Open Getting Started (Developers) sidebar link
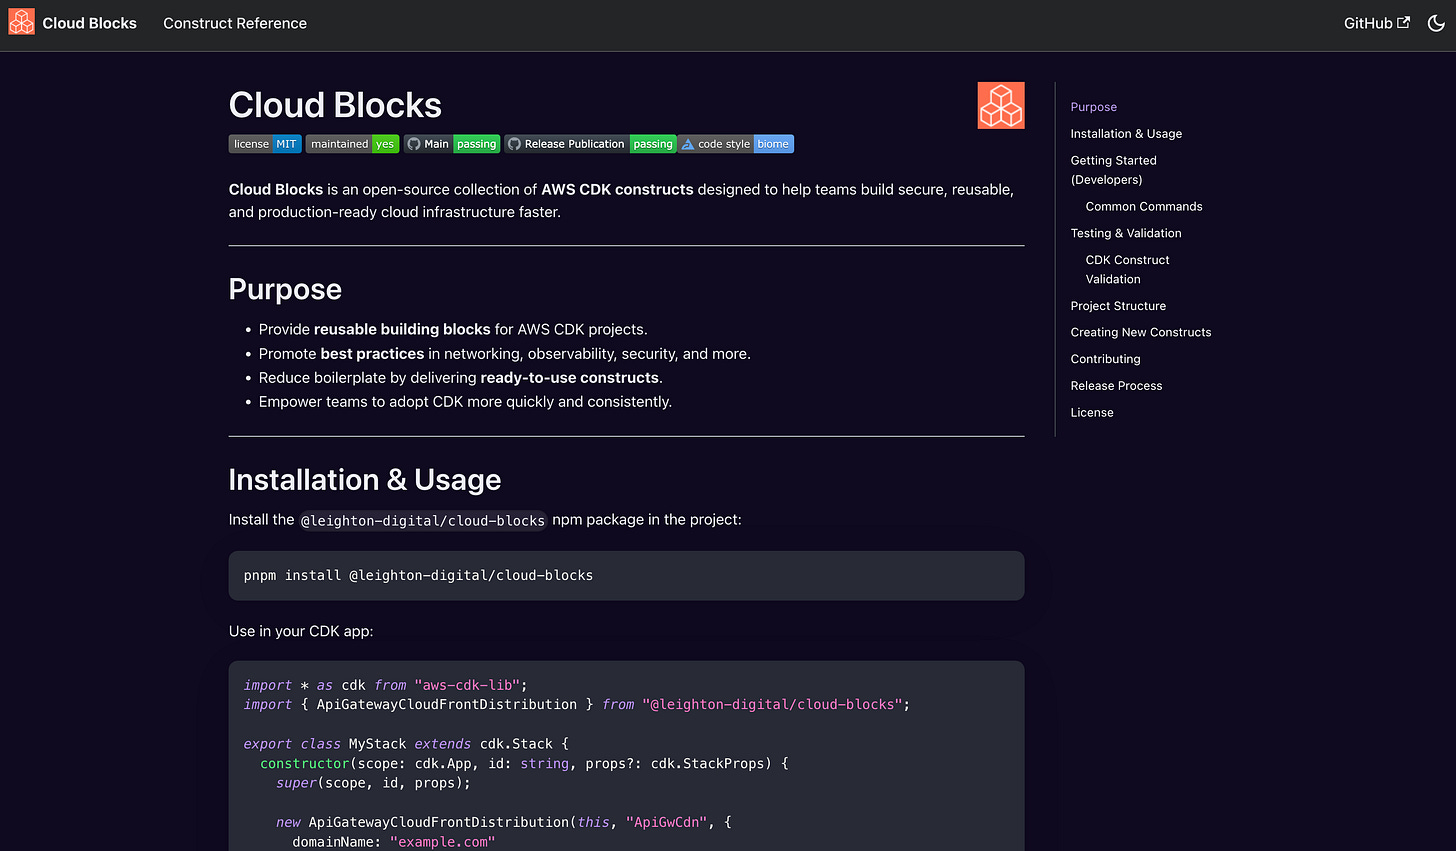The width and height of the screenshot is (1456, 851). click(x=1114, y=170)
